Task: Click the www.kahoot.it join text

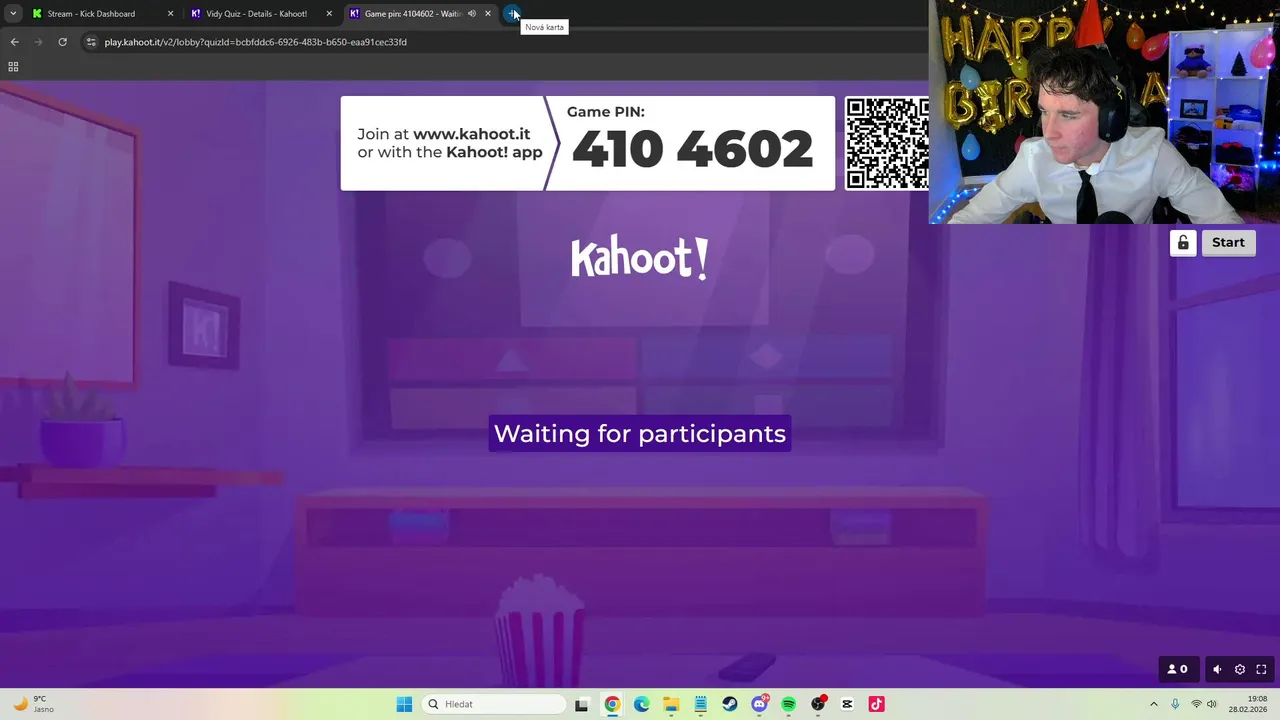Action: [471, 134]
